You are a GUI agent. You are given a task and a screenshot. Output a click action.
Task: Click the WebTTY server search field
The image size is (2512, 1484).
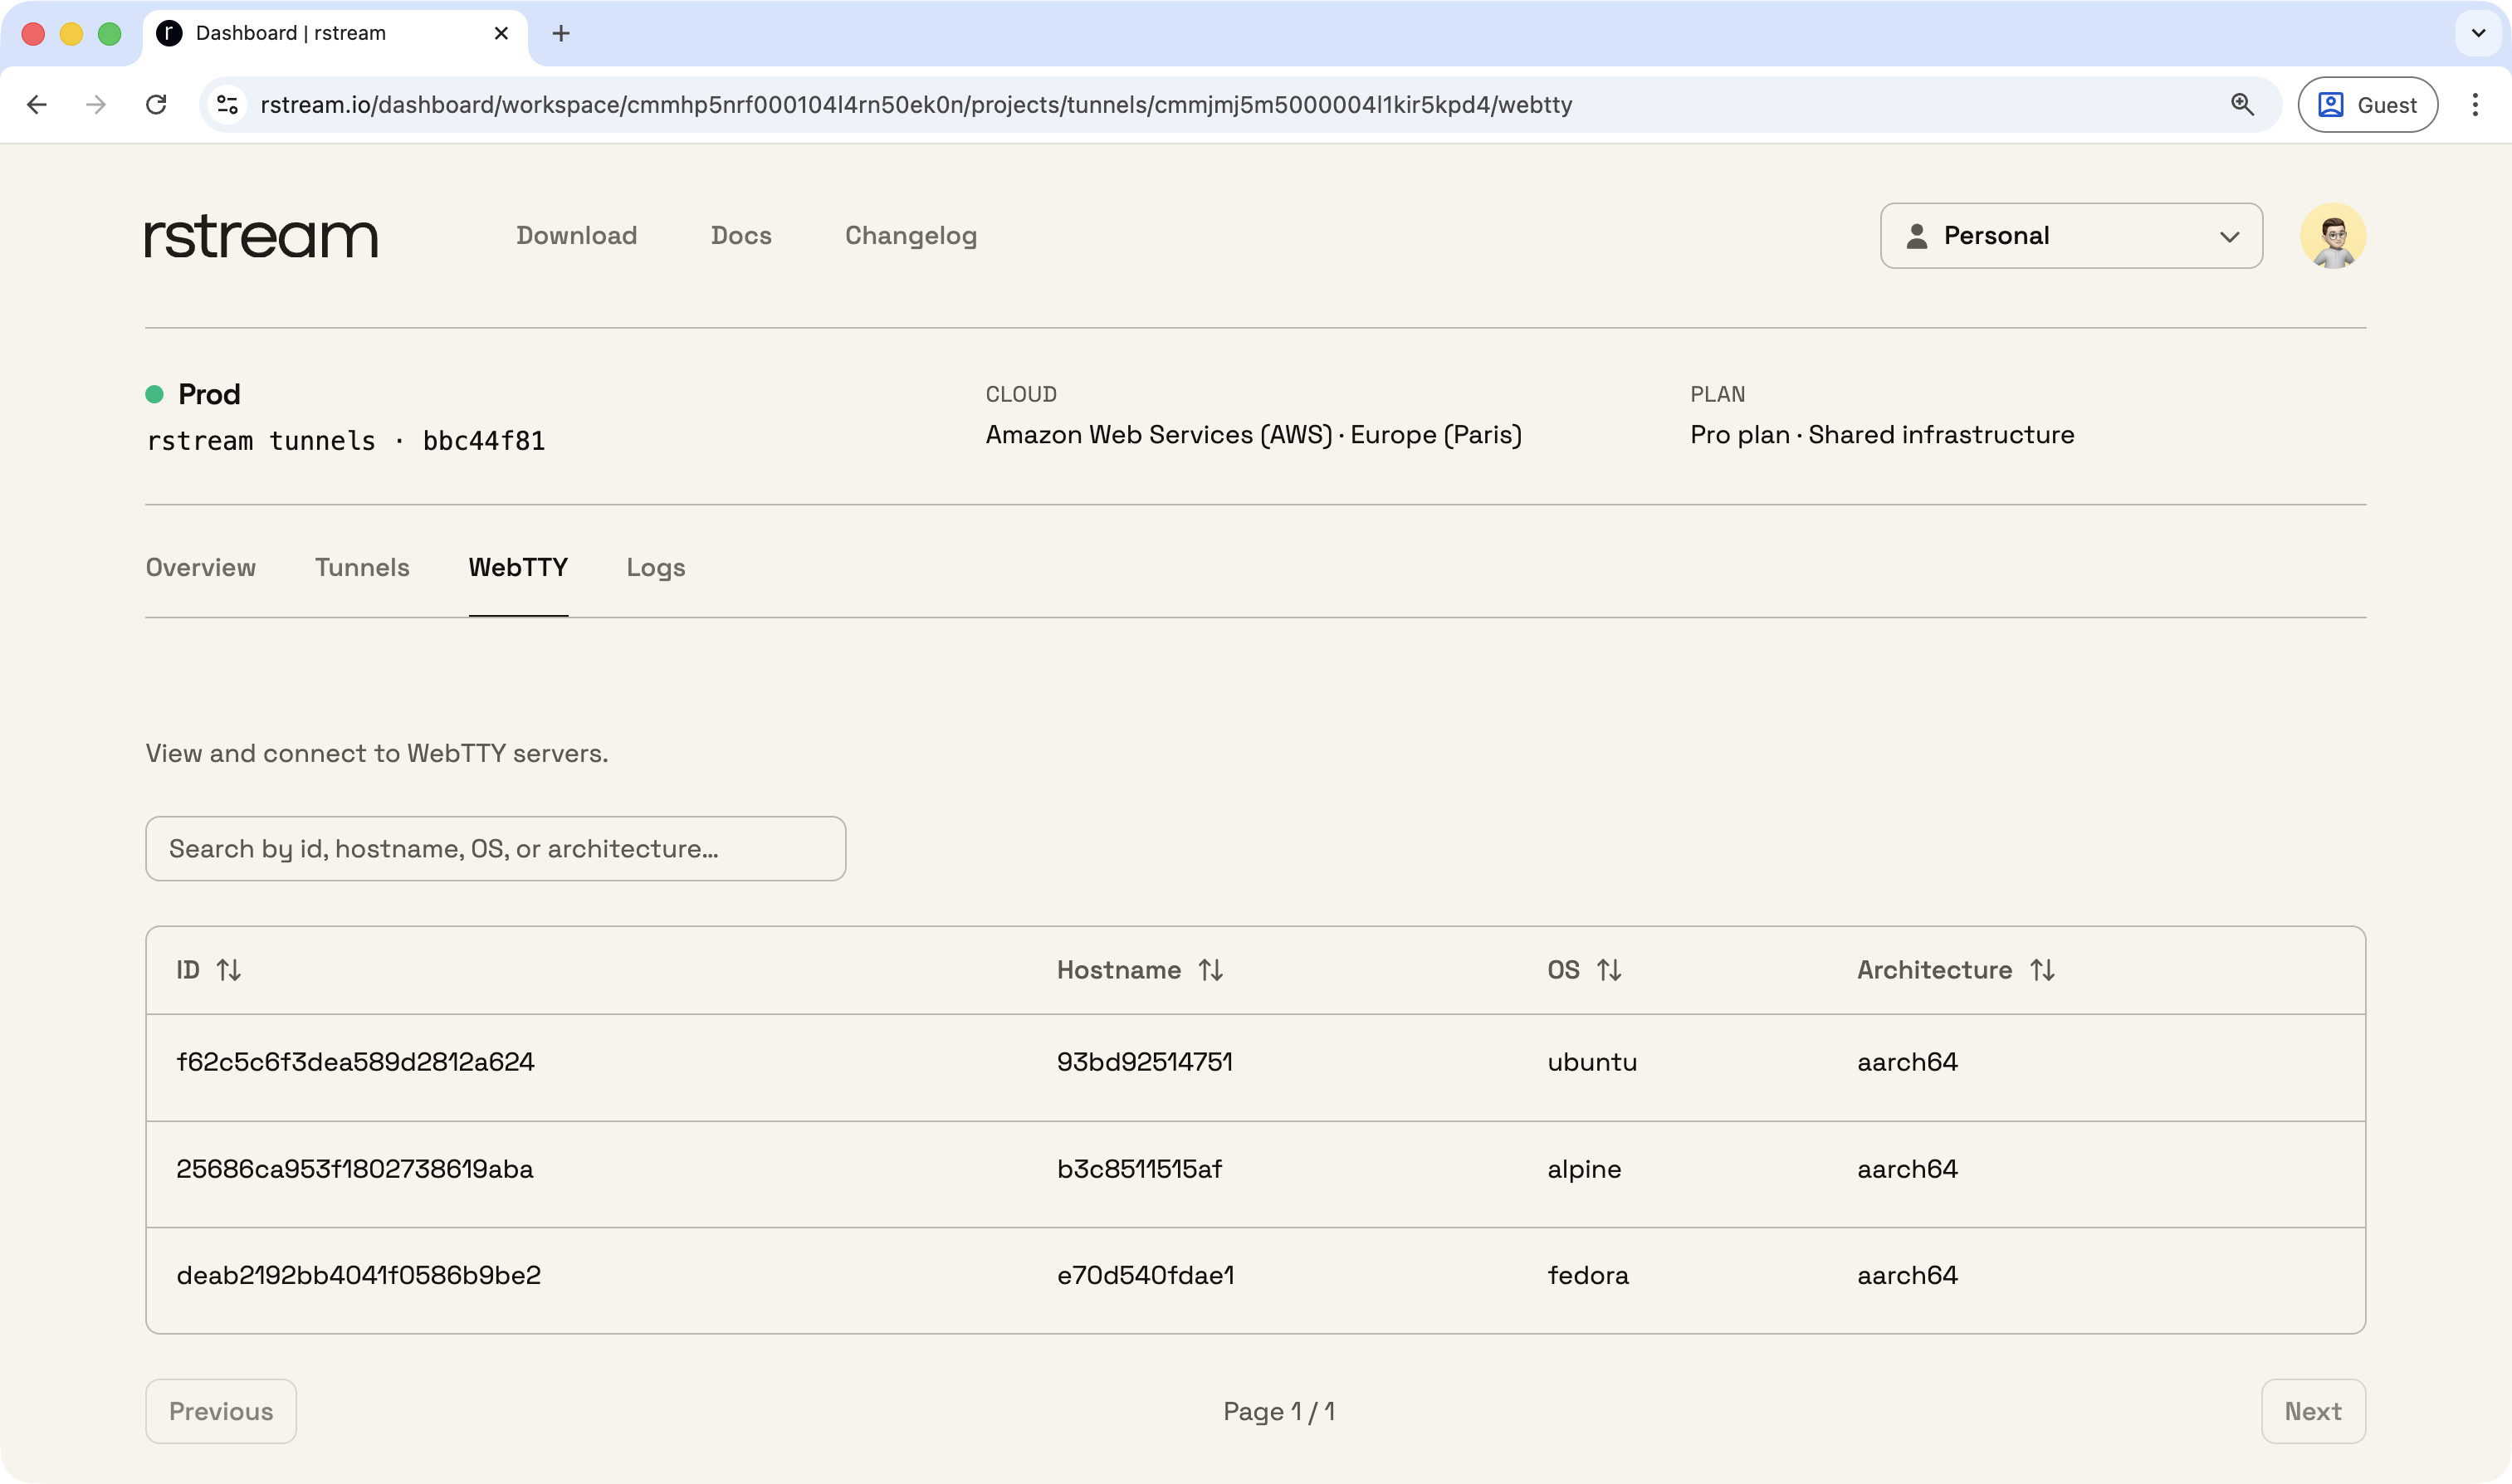495,848
